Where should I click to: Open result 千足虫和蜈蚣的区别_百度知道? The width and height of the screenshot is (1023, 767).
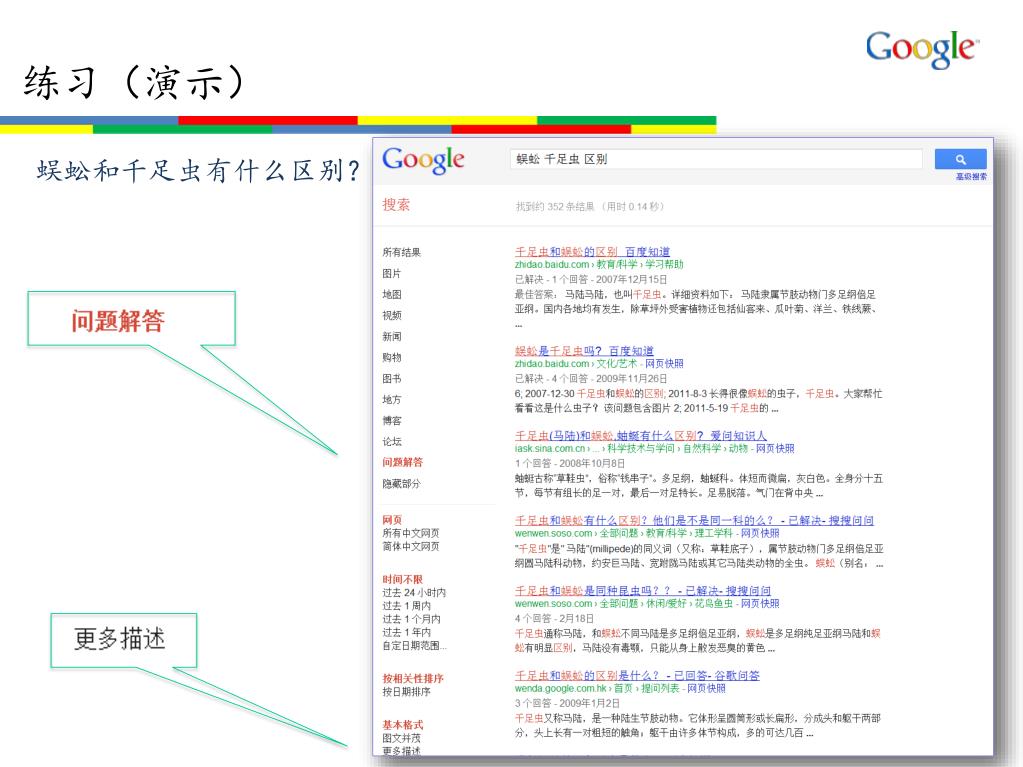pyautogui.click(x=592, y=252)
